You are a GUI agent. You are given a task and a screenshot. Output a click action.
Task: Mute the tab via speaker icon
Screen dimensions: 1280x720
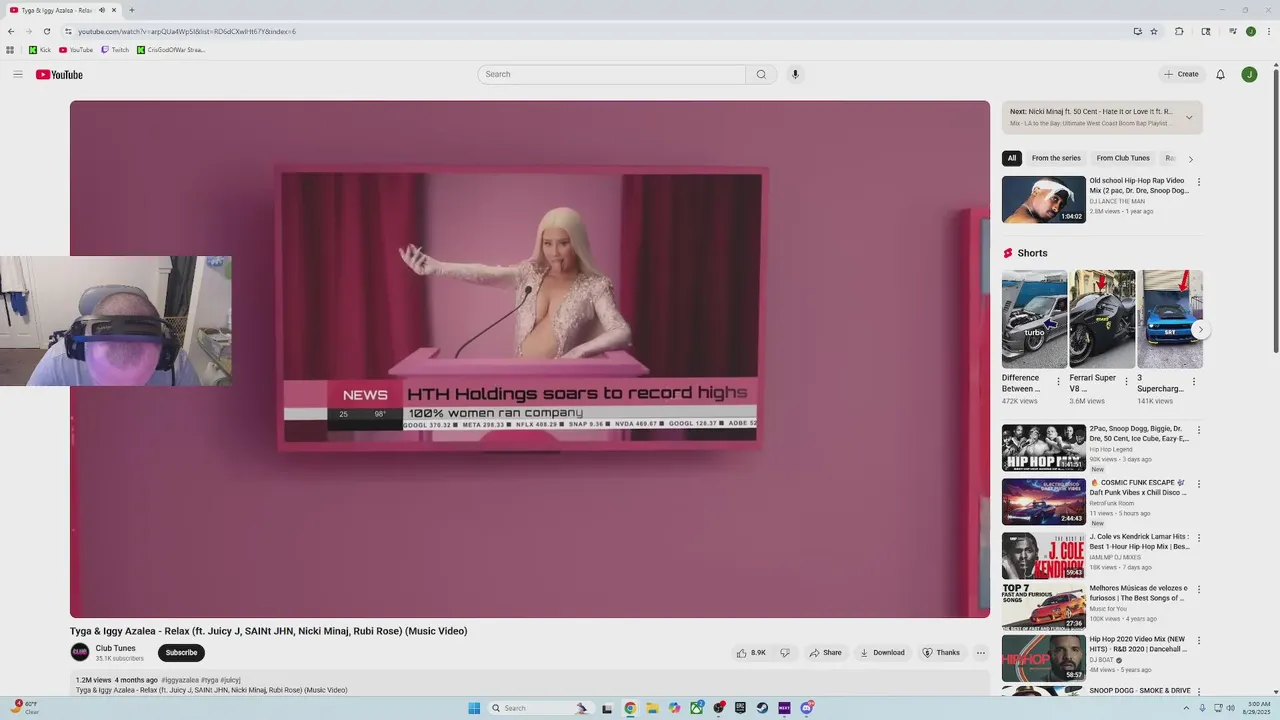pyautogui.click(x=101, y=10)
